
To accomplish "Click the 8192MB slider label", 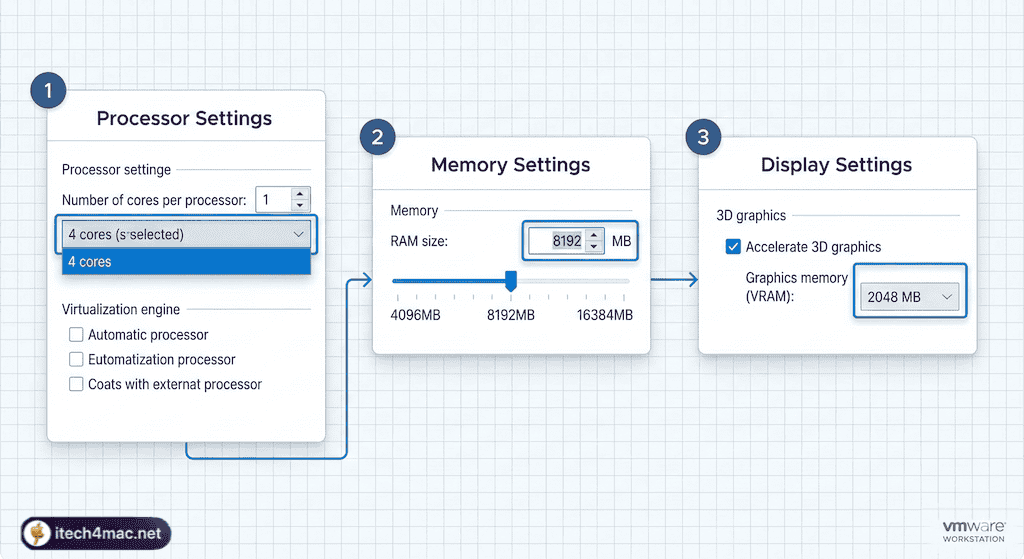I will click(511, 315).
